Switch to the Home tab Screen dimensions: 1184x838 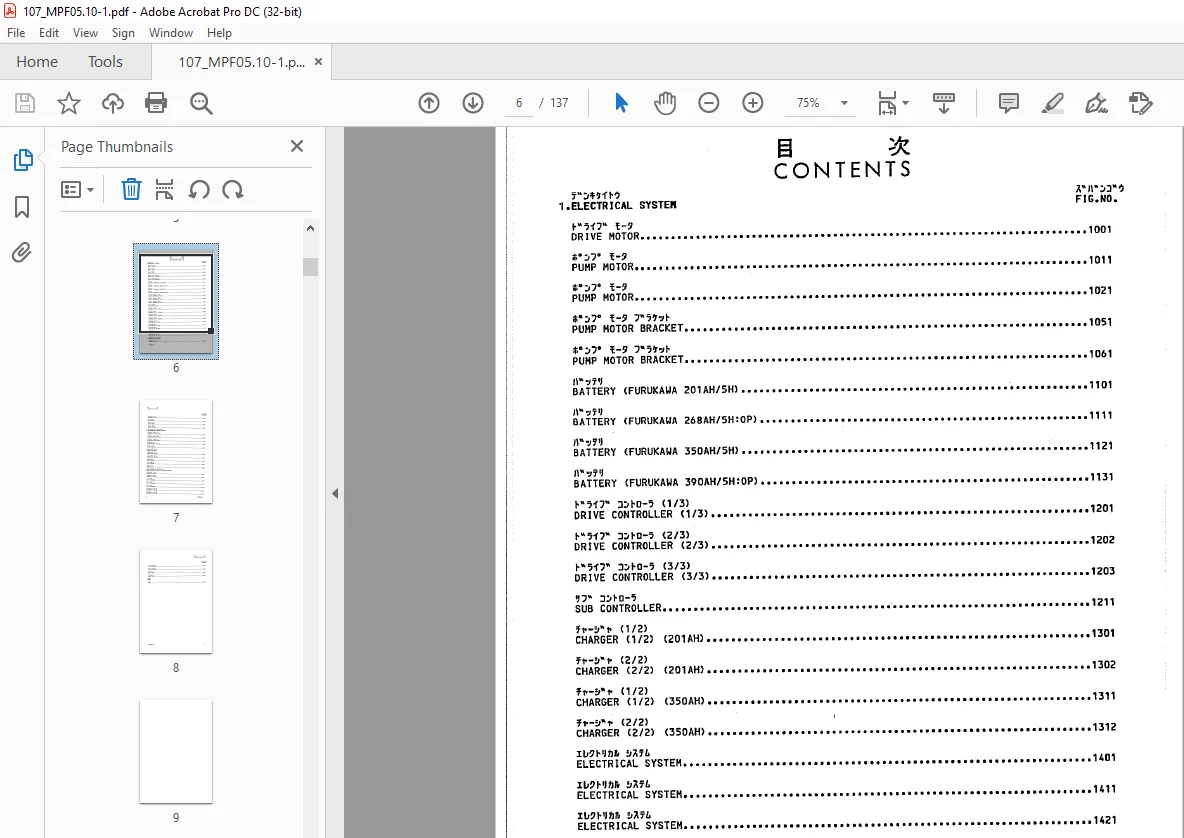click(37, 62)
